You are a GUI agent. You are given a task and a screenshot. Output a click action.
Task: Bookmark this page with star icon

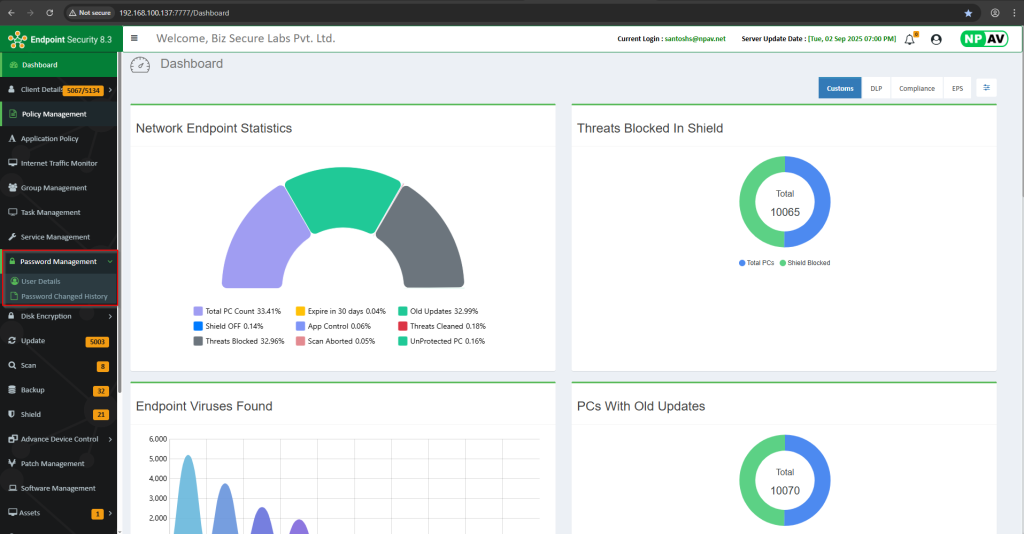(x=968, y=13)
